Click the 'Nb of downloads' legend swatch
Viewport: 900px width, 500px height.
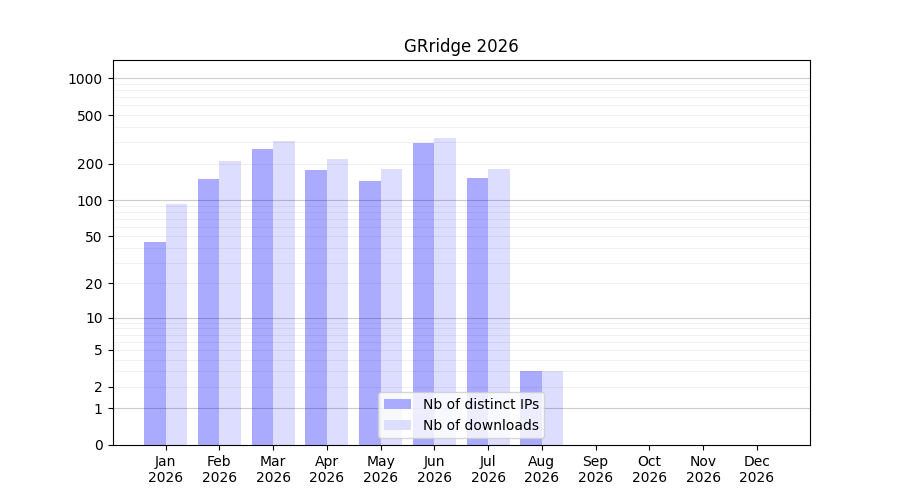click(397, 425)
